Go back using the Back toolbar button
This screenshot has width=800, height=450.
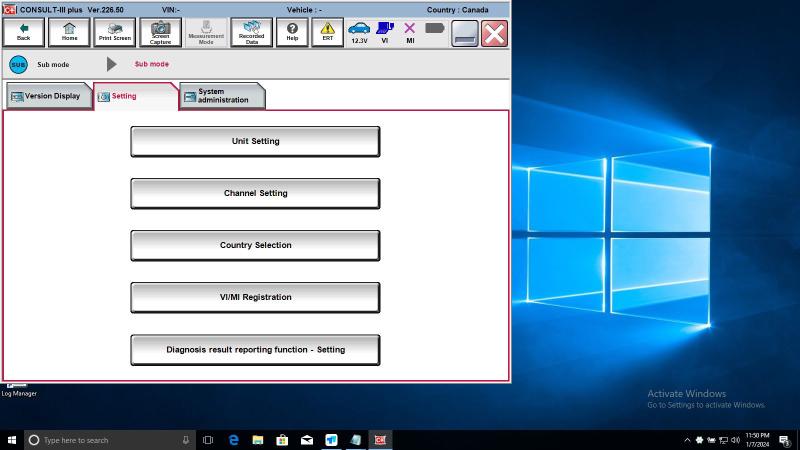pos(23,33)
